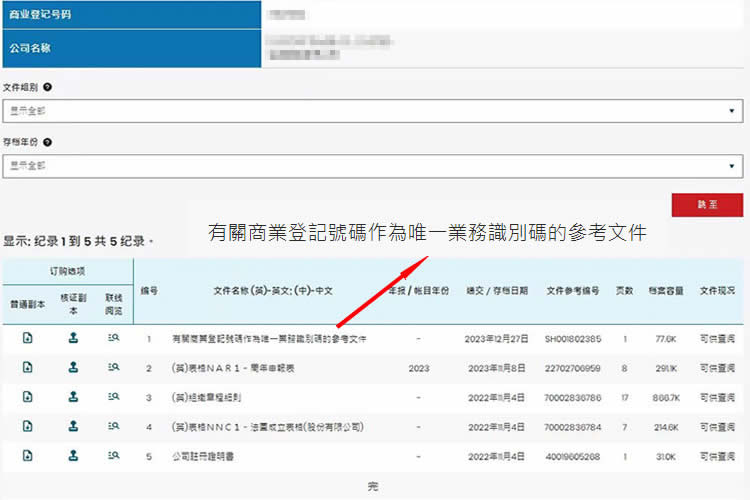Click the 遞交 / 存檔日期 column header
Image resolution: width=750 pixels, height=500 pixels.
coord(497,291)
